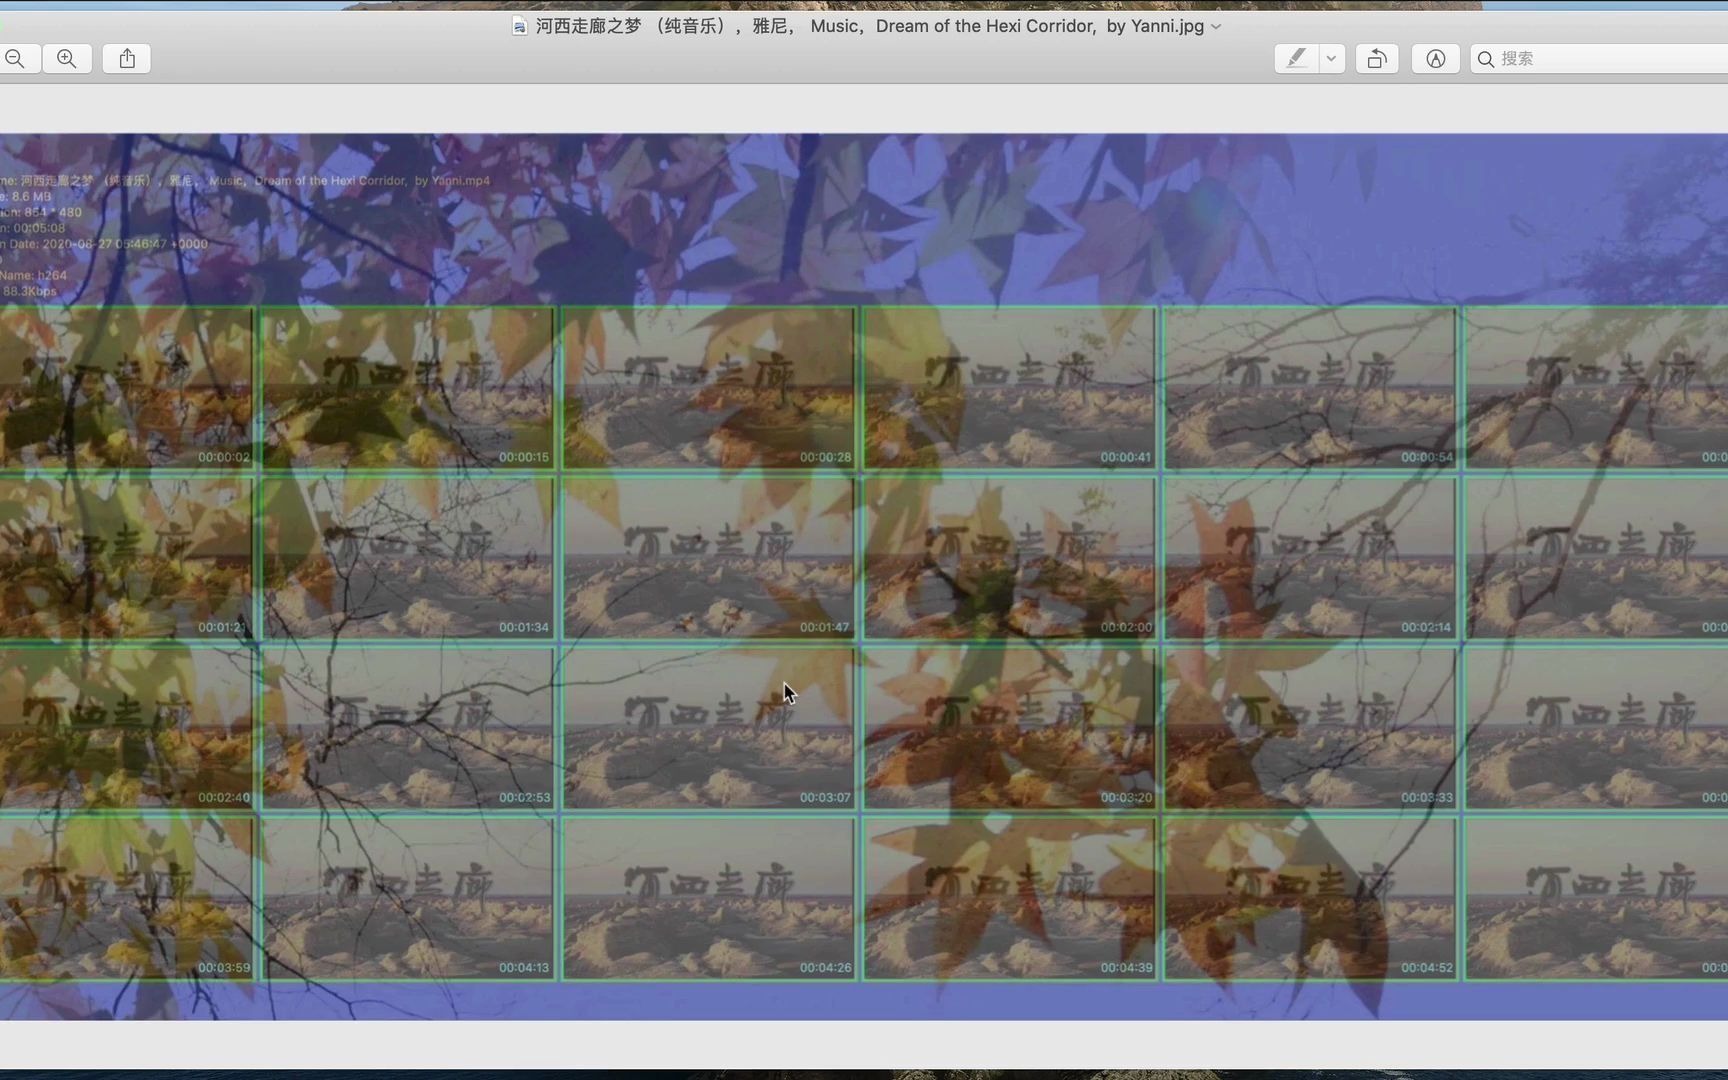Click the magnifier icon in search field
Image resolution: width=1728 pixels, height=1080 pixels.
1486,59
